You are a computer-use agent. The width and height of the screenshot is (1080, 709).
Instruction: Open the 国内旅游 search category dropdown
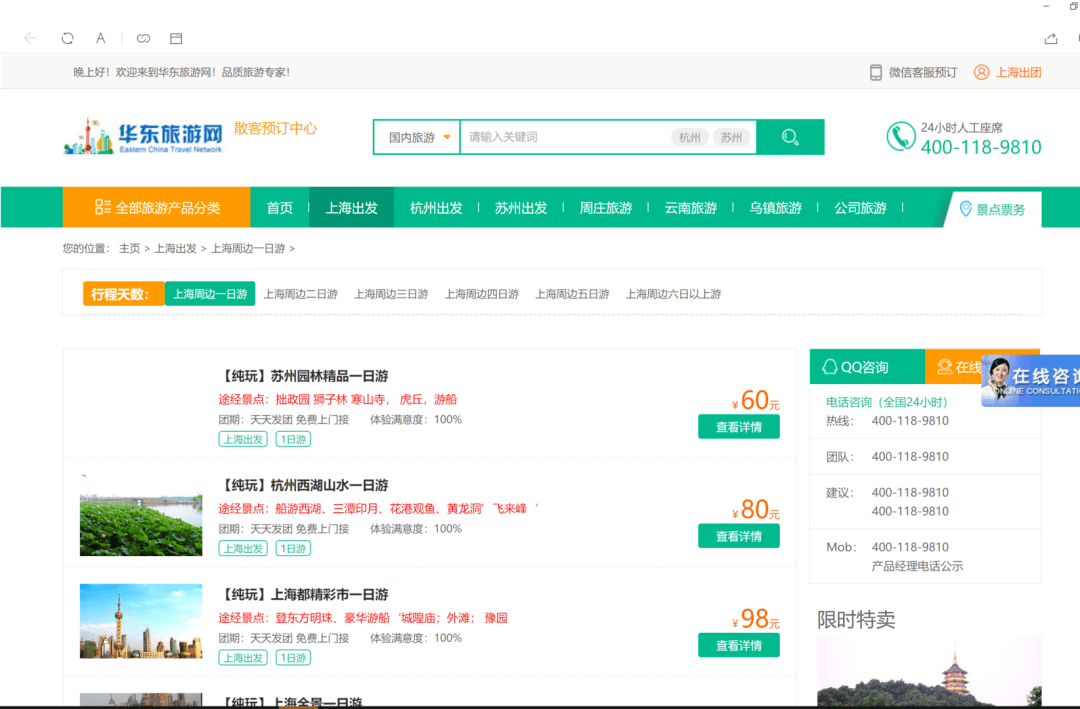click(x=418, y=137)
